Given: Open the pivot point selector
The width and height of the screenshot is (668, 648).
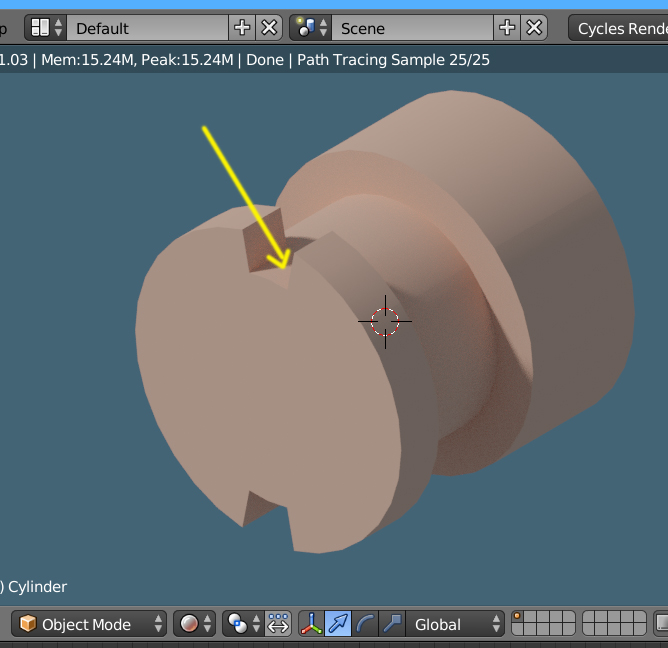Looking at the screenshot, I should pos(244,624).
